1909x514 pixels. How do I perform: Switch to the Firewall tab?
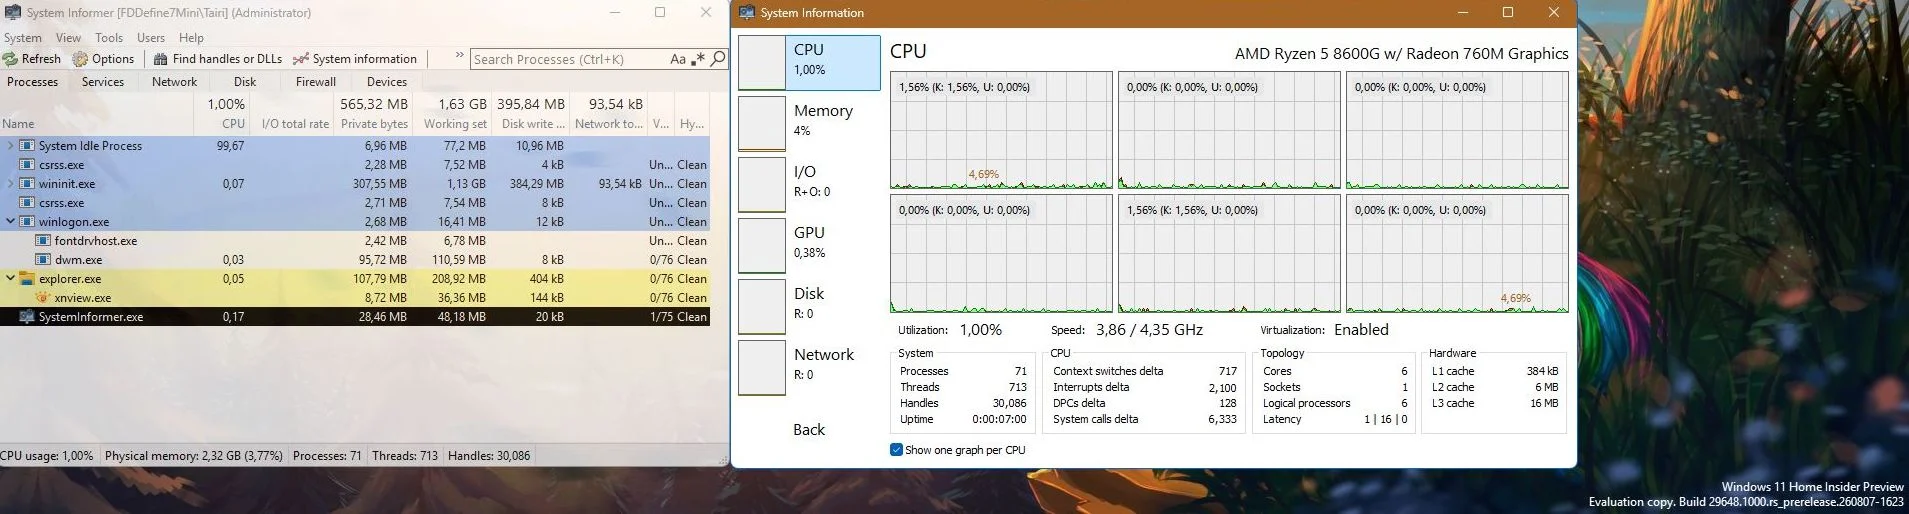(316, 82)
